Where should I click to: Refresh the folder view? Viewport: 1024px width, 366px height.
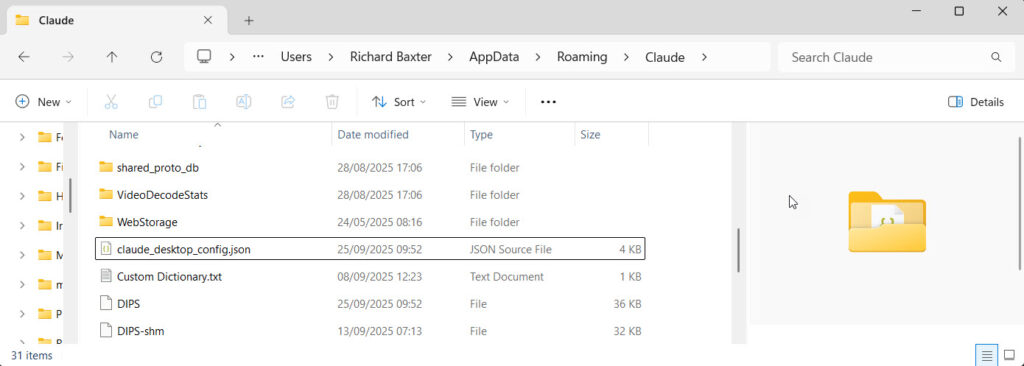(156, 57)
